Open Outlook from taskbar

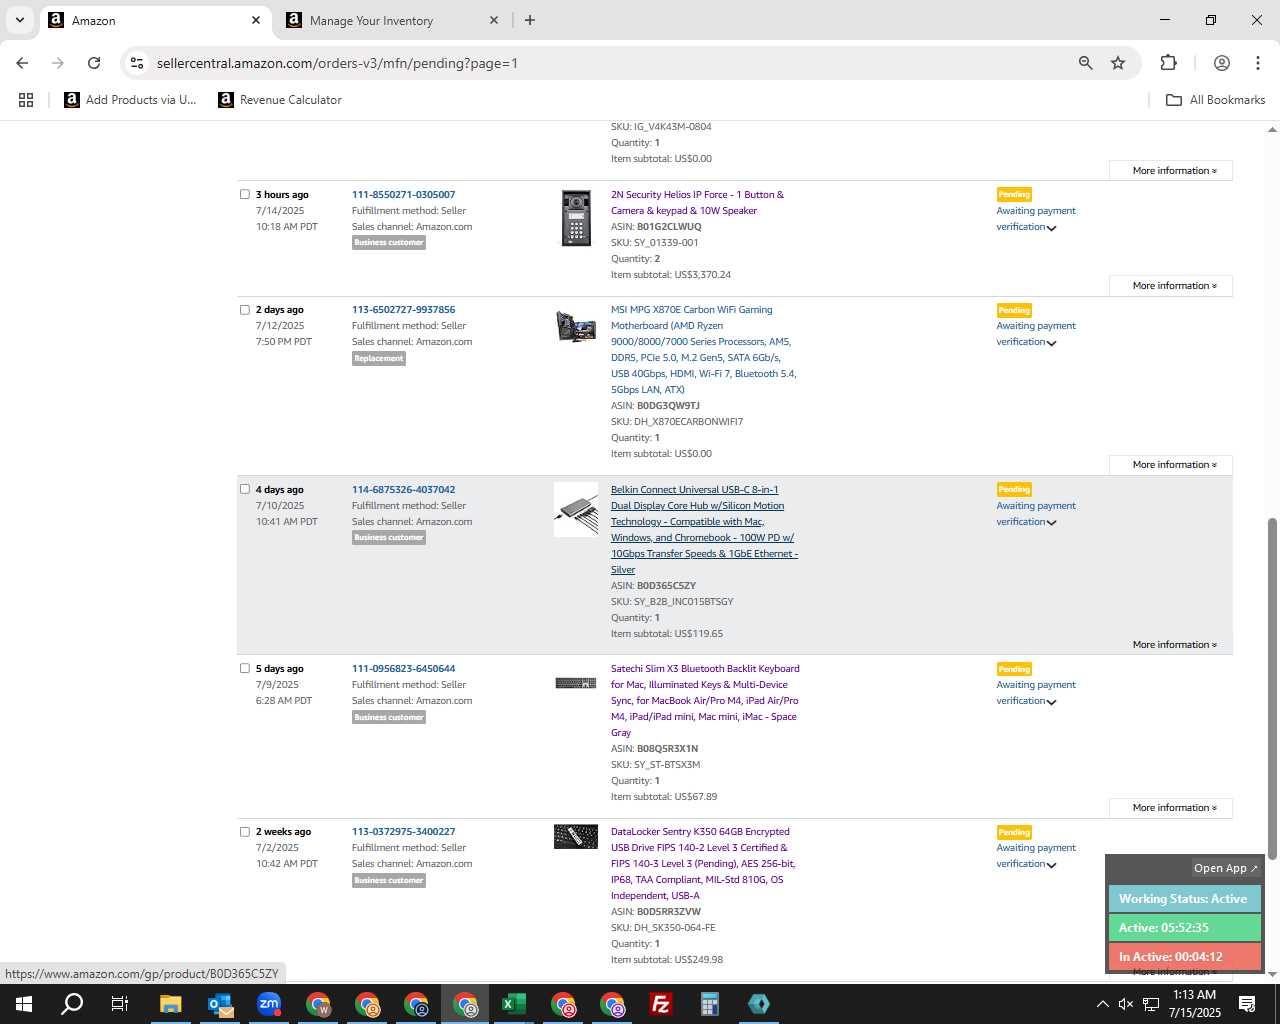pyautogui.click(x=220, y=1004)
